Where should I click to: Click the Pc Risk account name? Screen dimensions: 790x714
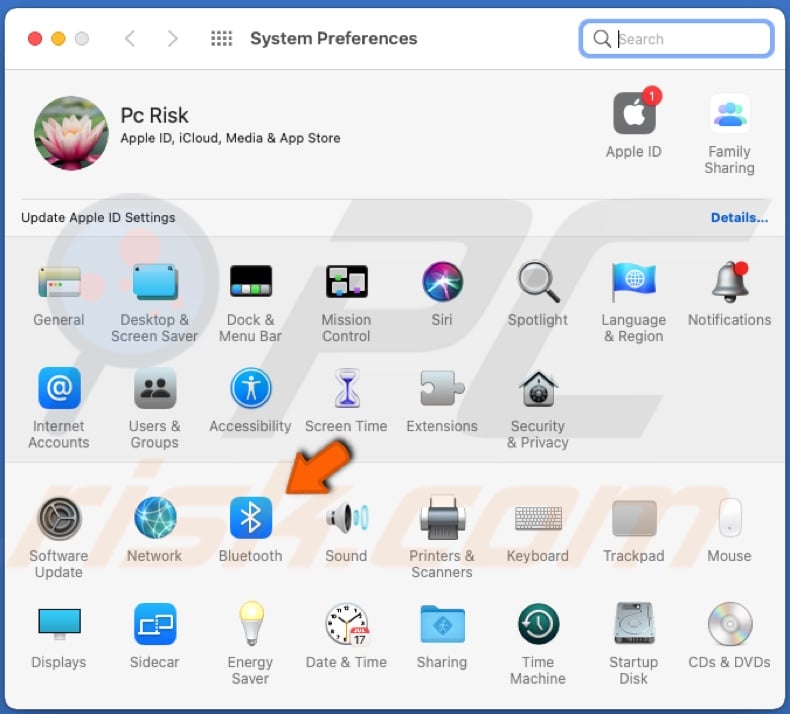pos(154,115)
